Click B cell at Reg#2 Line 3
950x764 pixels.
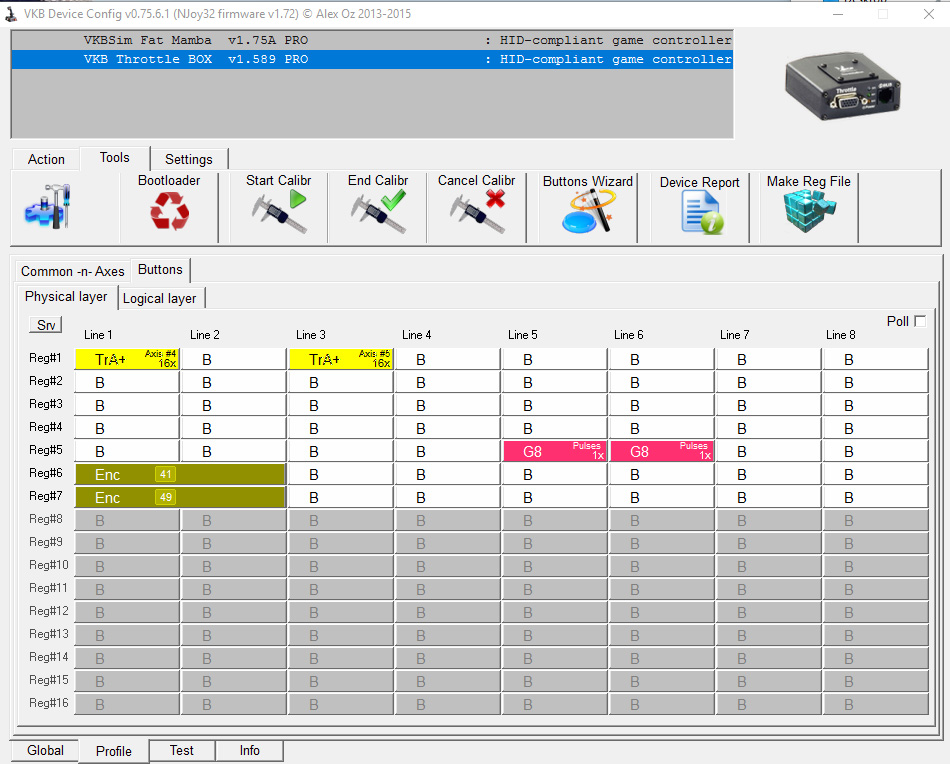340,382
